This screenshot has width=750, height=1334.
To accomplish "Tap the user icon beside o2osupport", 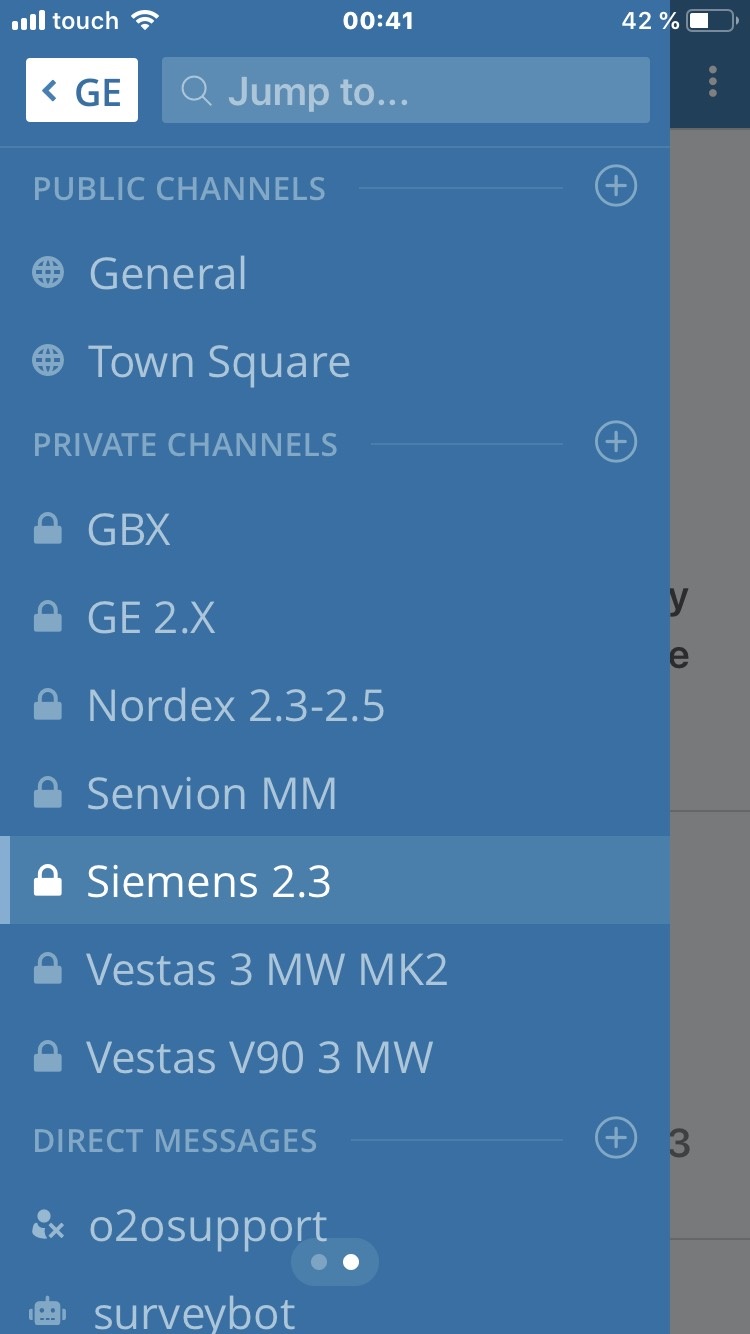I will (x=48, y=1226).
